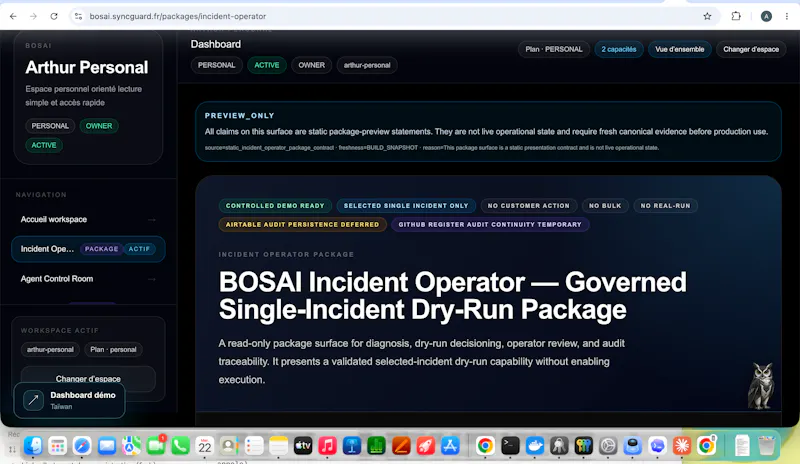Viewport: 800px width, 464px height.
Task: Click the arthur-personal chip in Workspace Actif
Action: click(50, 350)
